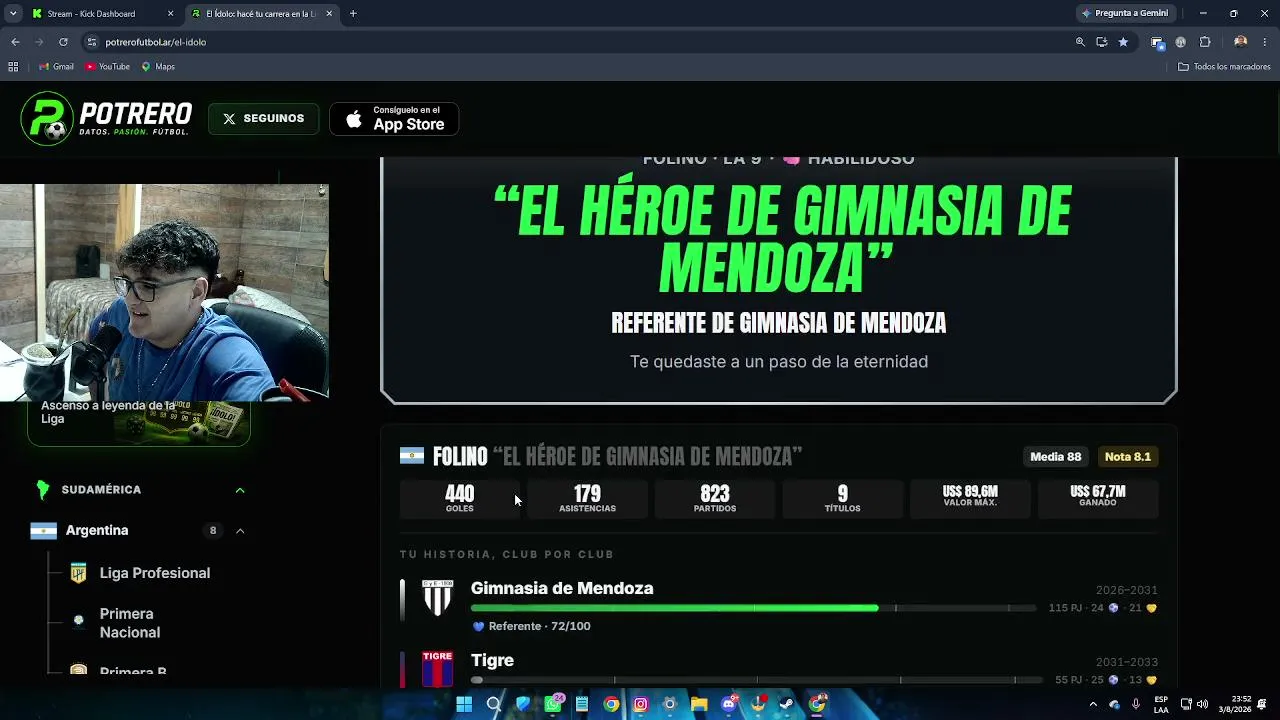1280x720 pixels.
Task: Open WhatsApp from the taskbar
Action: pos(553,704)
